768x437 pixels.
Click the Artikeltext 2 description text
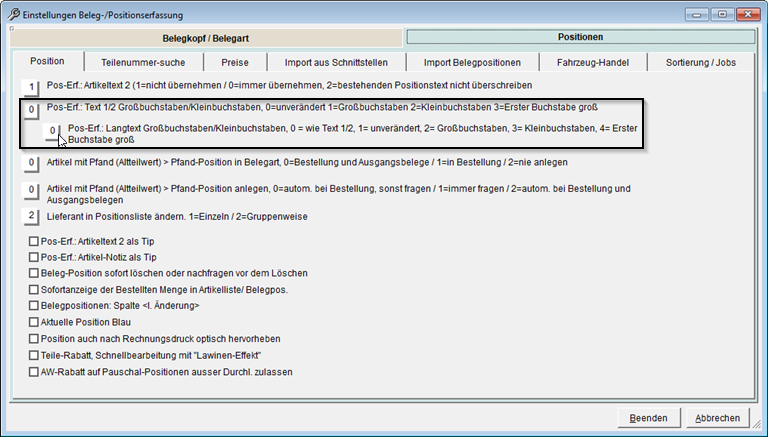point(289,85)
